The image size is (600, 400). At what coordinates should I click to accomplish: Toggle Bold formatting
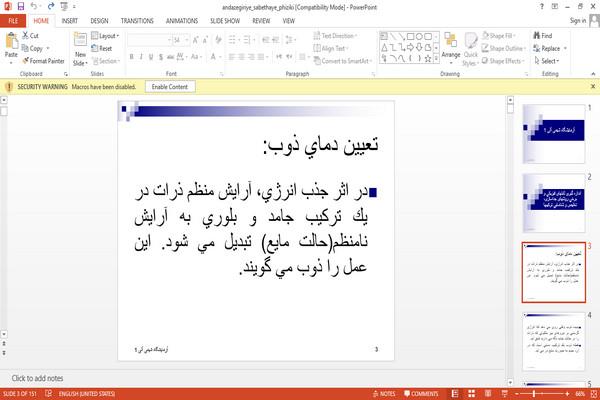point(131,57)
